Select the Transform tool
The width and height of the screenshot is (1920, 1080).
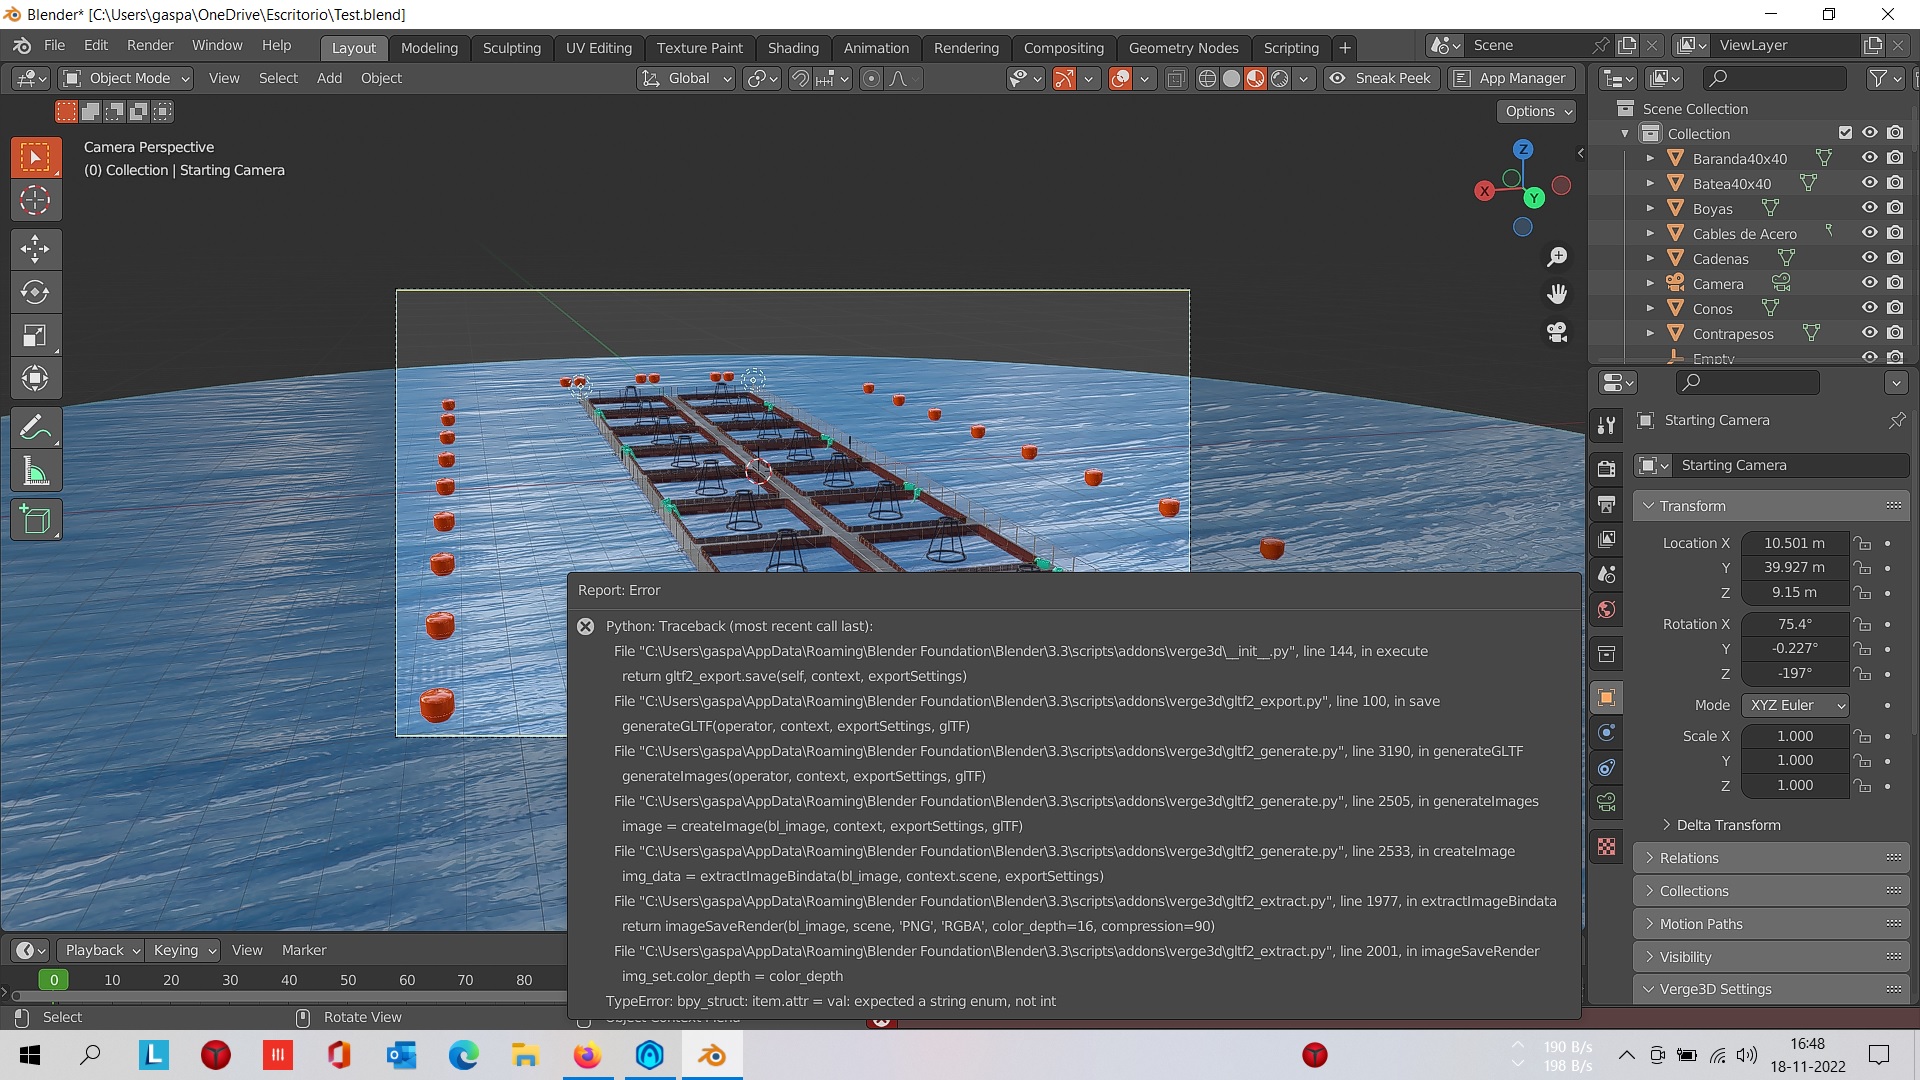pyautogui.click(x=36, y=378)
